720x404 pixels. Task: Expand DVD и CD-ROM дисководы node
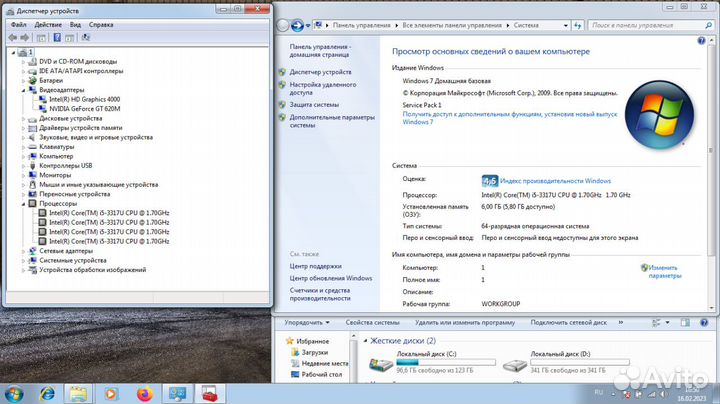click(23, 62)
